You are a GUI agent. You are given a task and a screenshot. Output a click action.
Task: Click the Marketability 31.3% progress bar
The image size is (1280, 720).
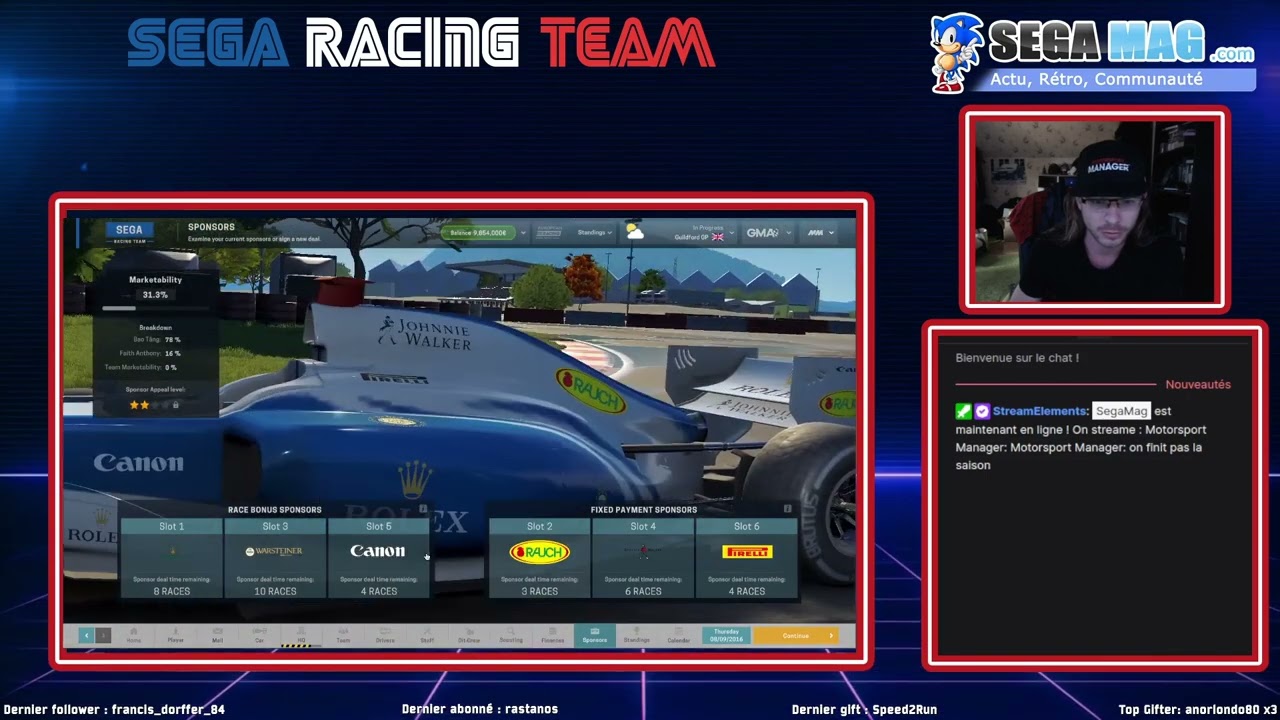pos(155,308)
